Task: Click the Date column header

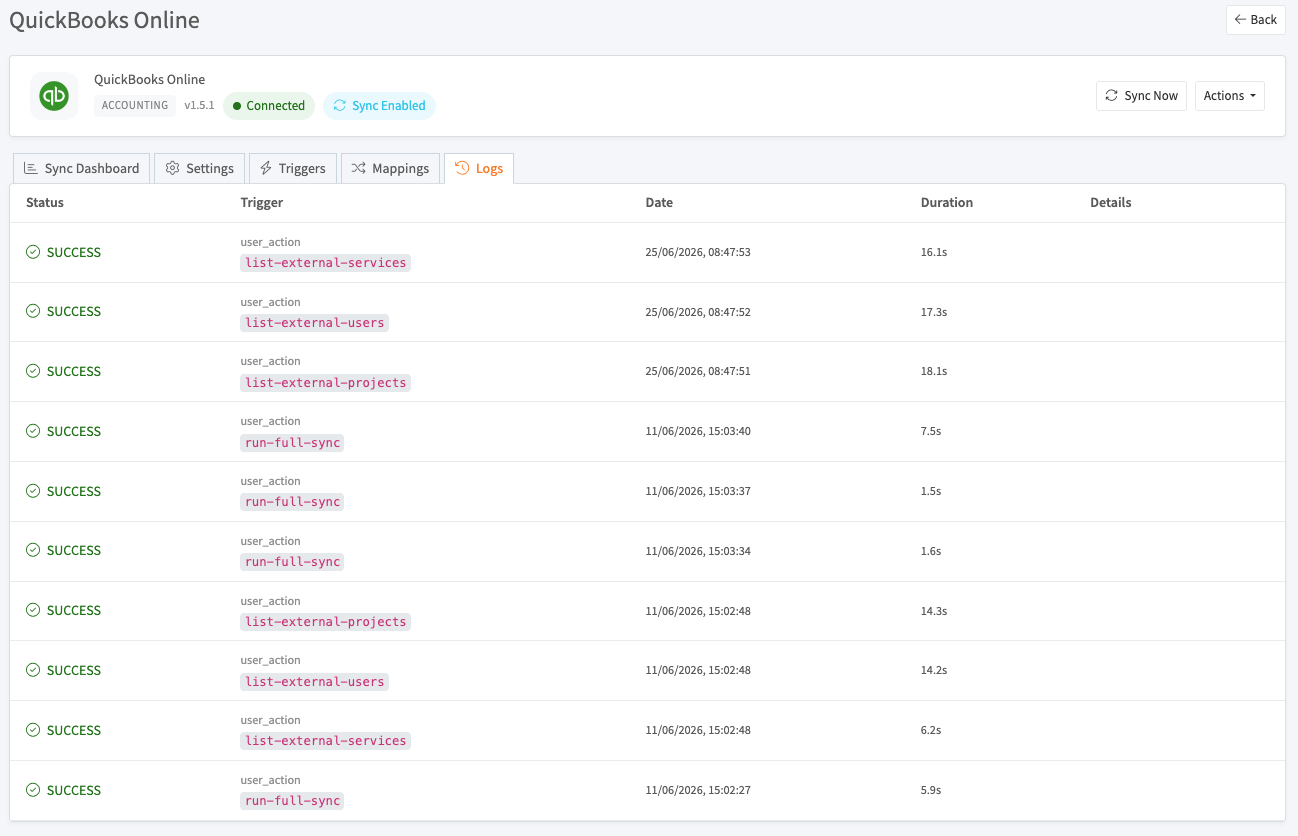Action: 659,203
